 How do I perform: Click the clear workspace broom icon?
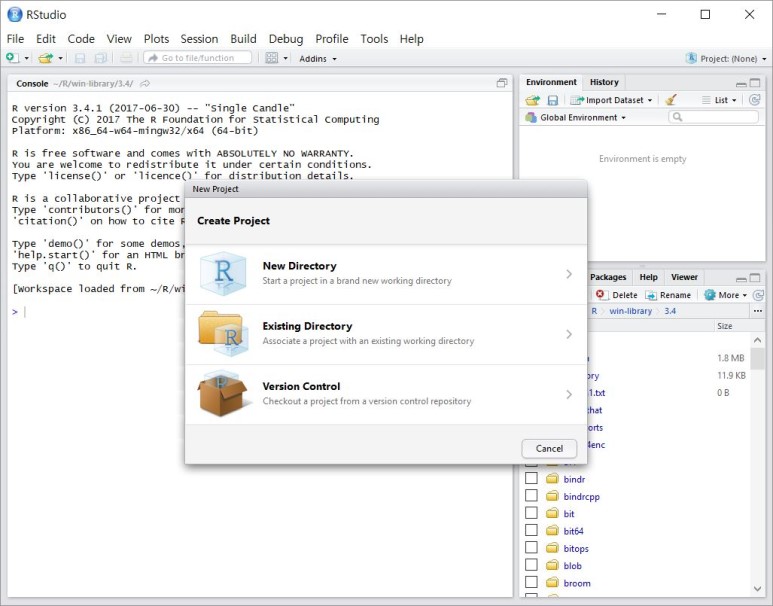[670, 100]
